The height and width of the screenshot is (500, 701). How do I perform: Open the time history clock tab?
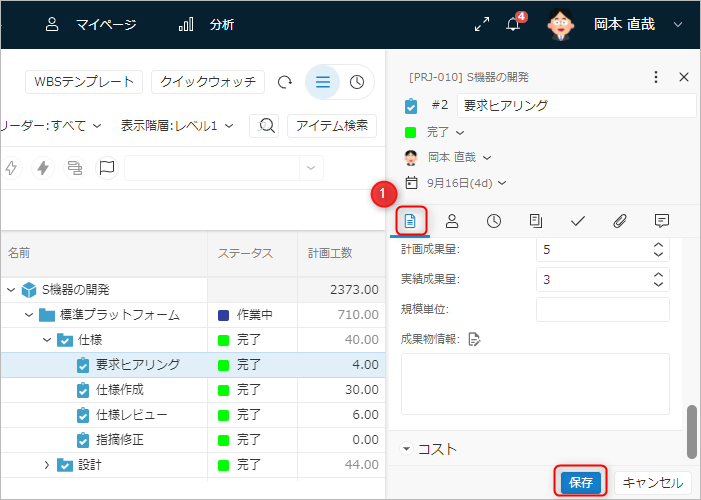coord(494,221)
